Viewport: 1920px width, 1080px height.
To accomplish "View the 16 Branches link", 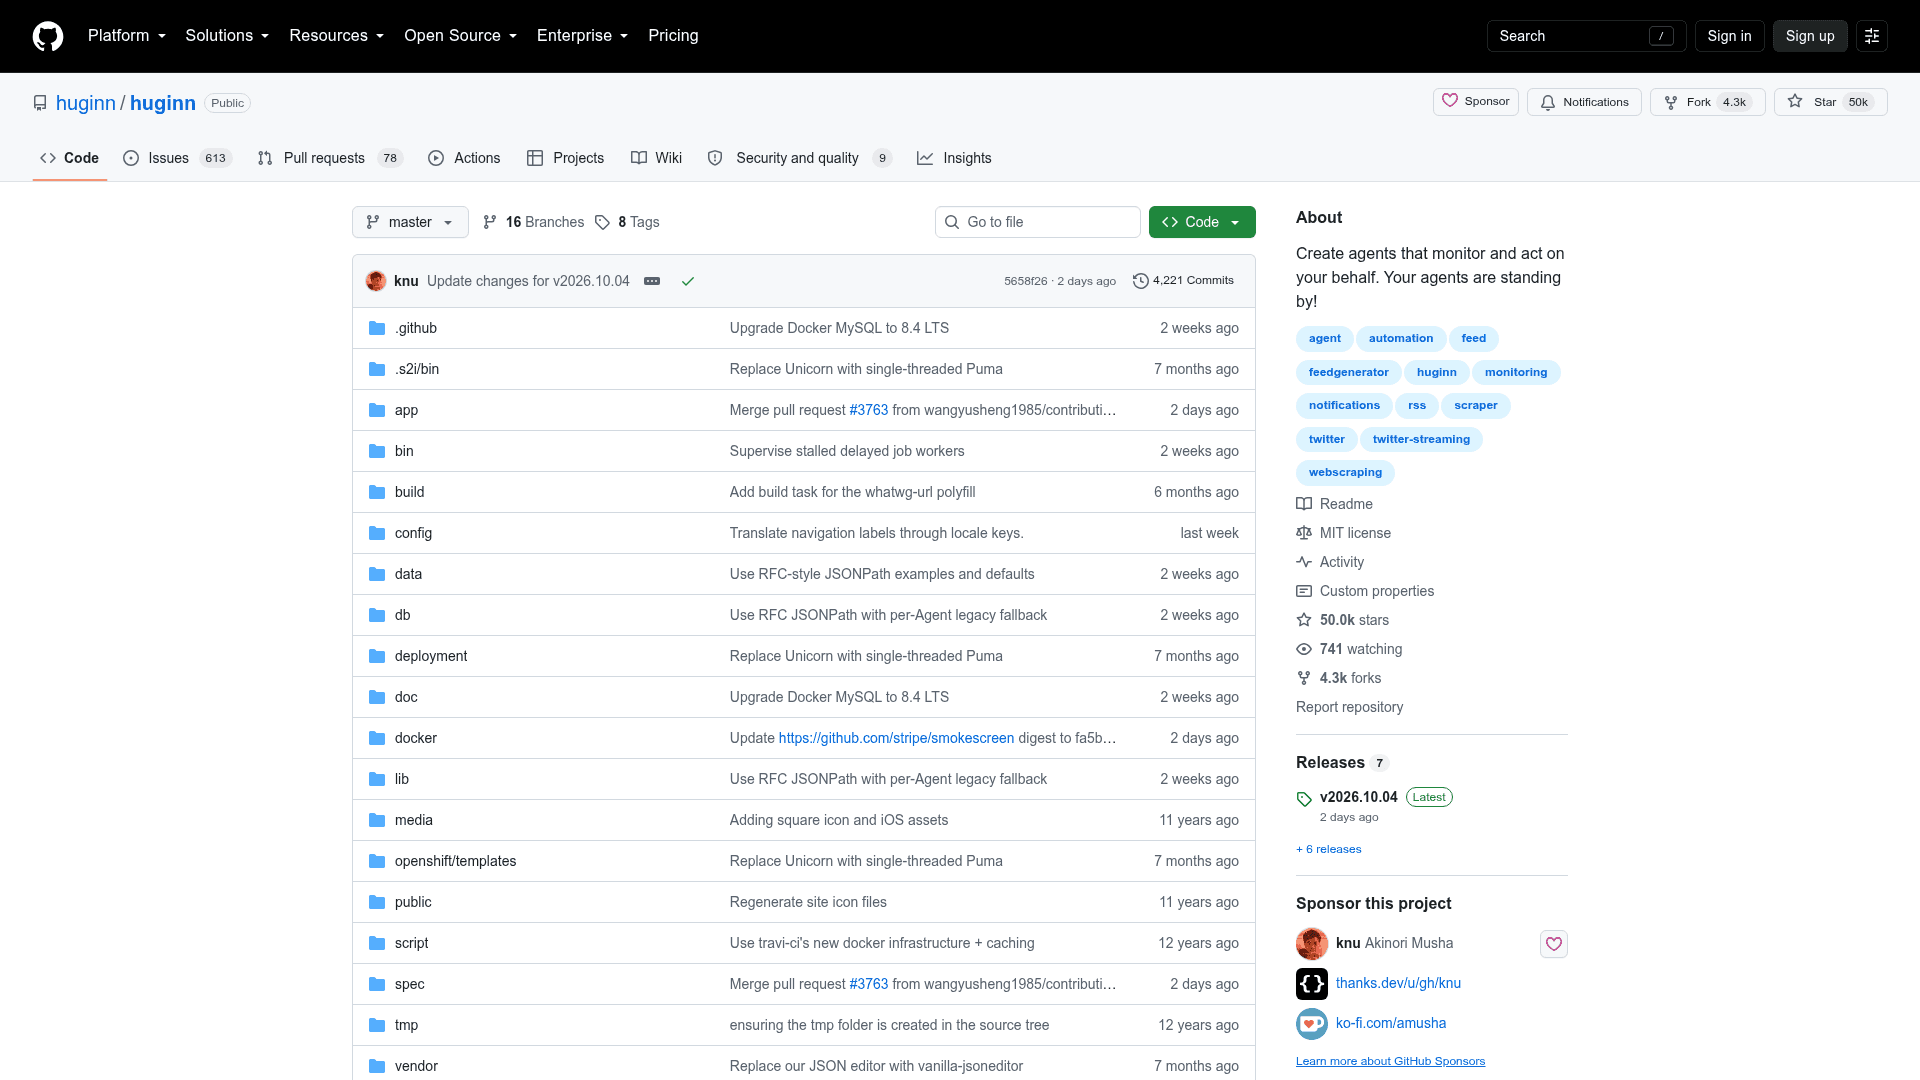I will click(533, 222).
